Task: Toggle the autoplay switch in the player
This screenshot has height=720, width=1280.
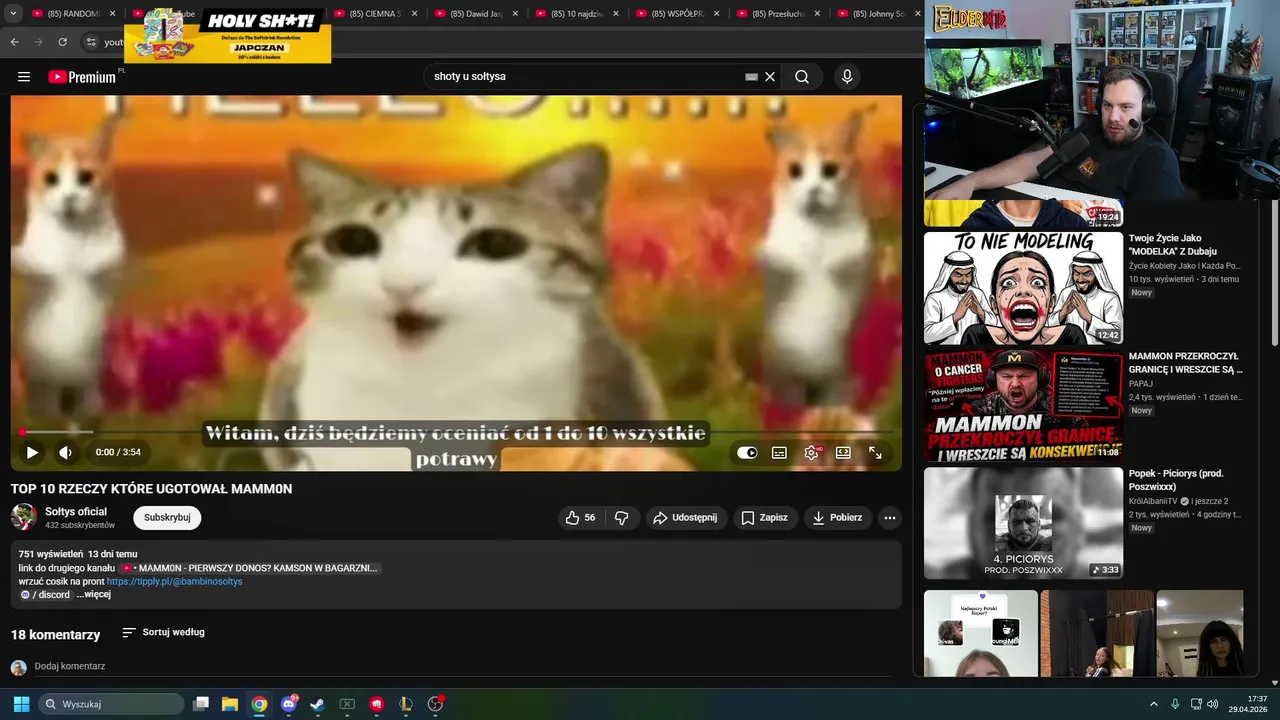Action: 747,452
